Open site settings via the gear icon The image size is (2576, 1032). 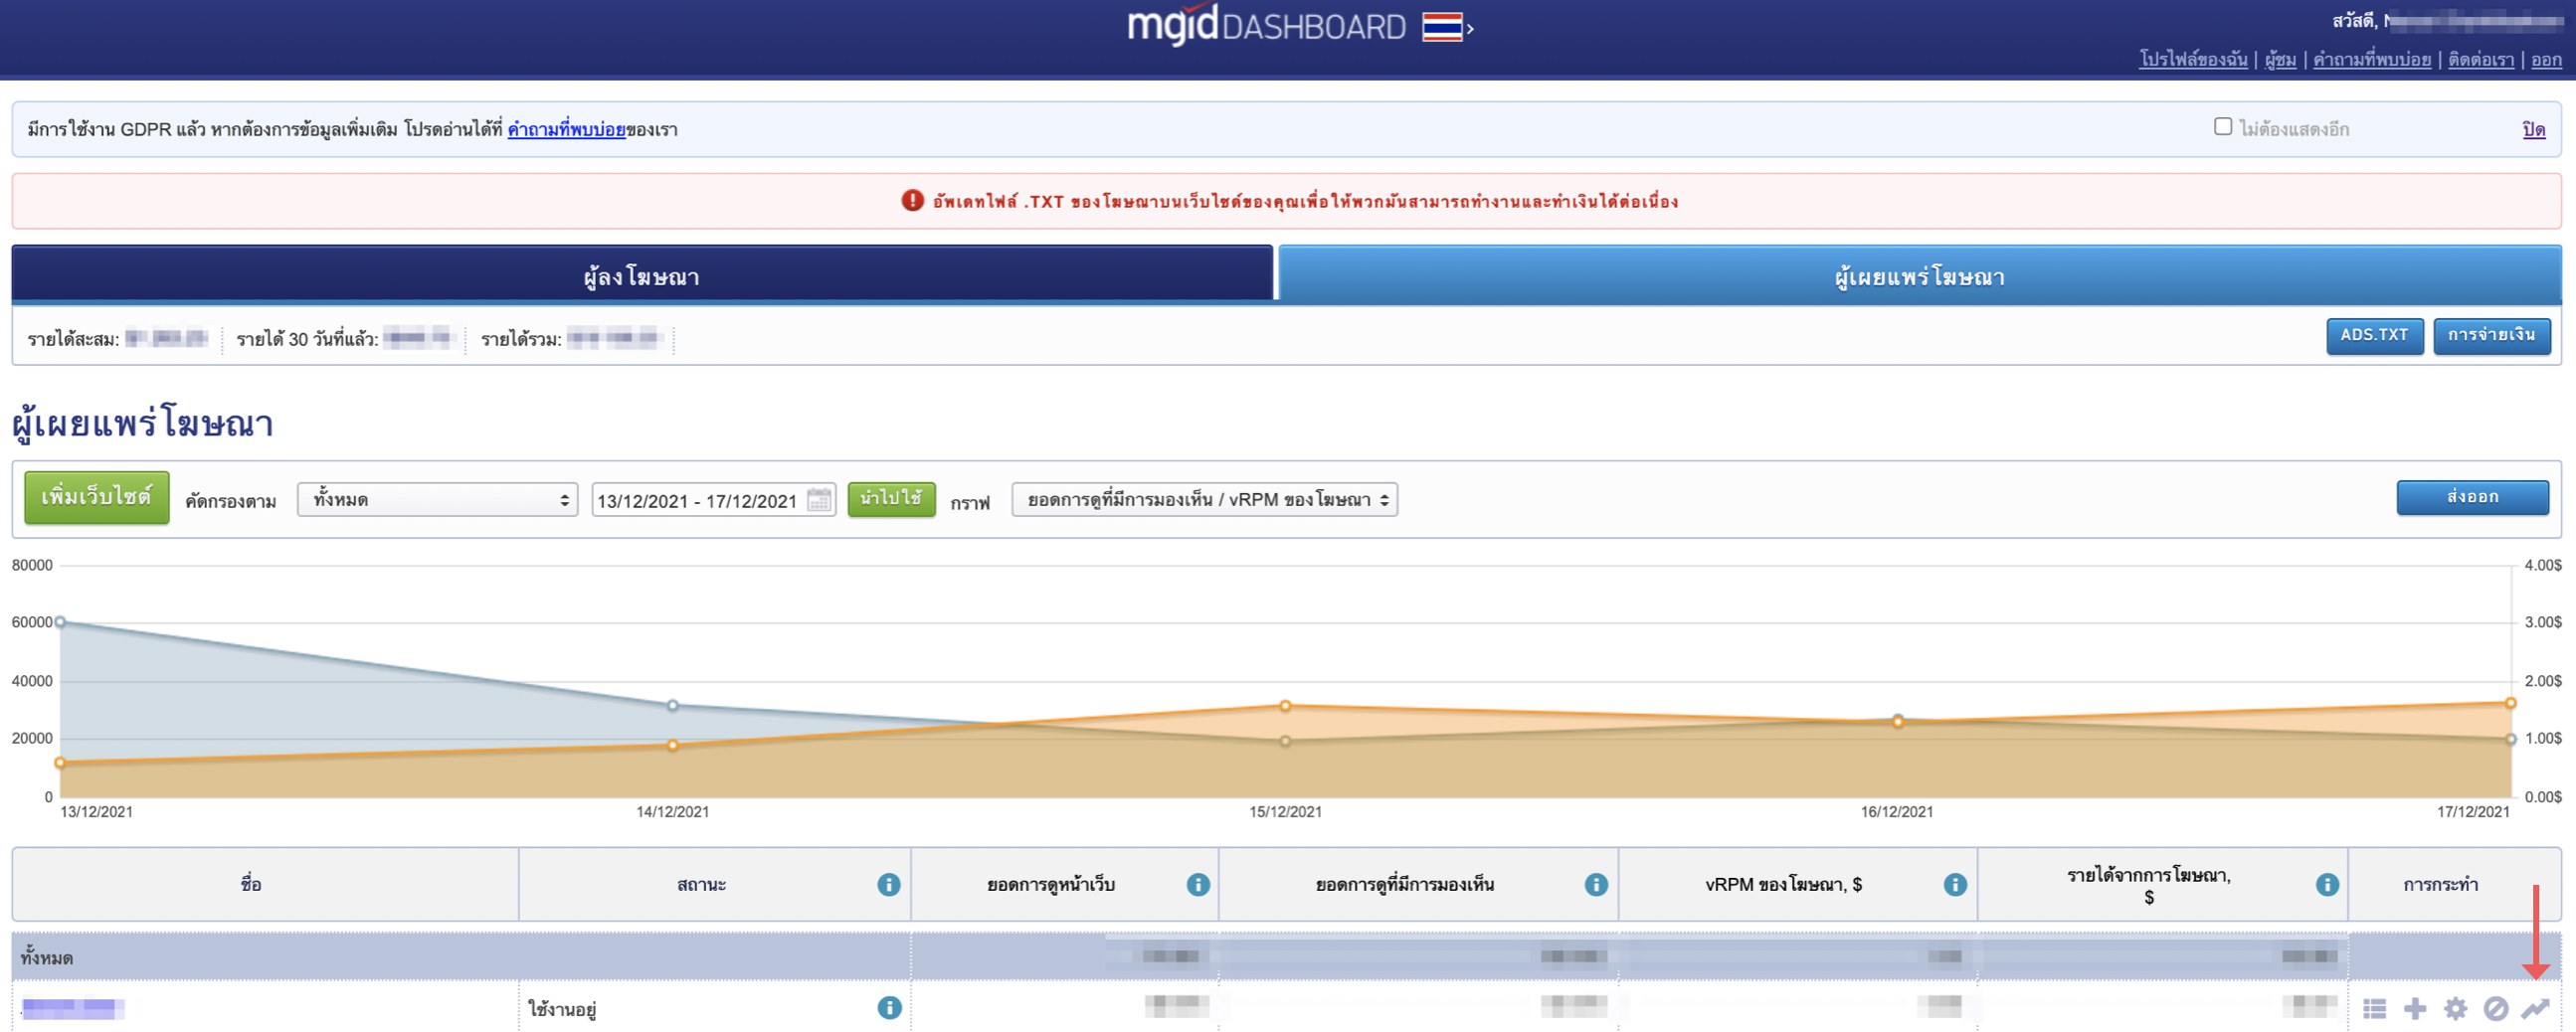[x=2455, y=1008]
